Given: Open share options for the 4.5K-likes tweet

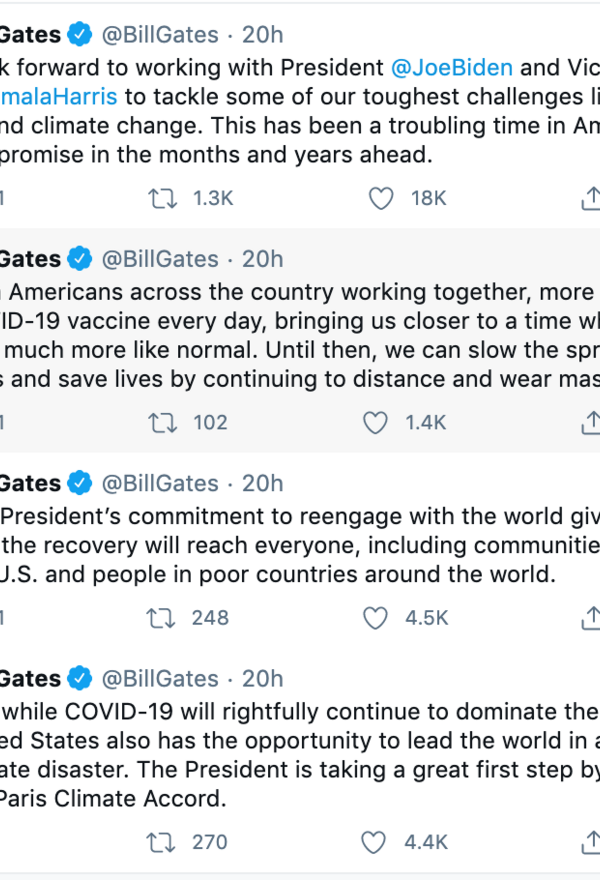Looking at the screenshot, I should (590, 618).
